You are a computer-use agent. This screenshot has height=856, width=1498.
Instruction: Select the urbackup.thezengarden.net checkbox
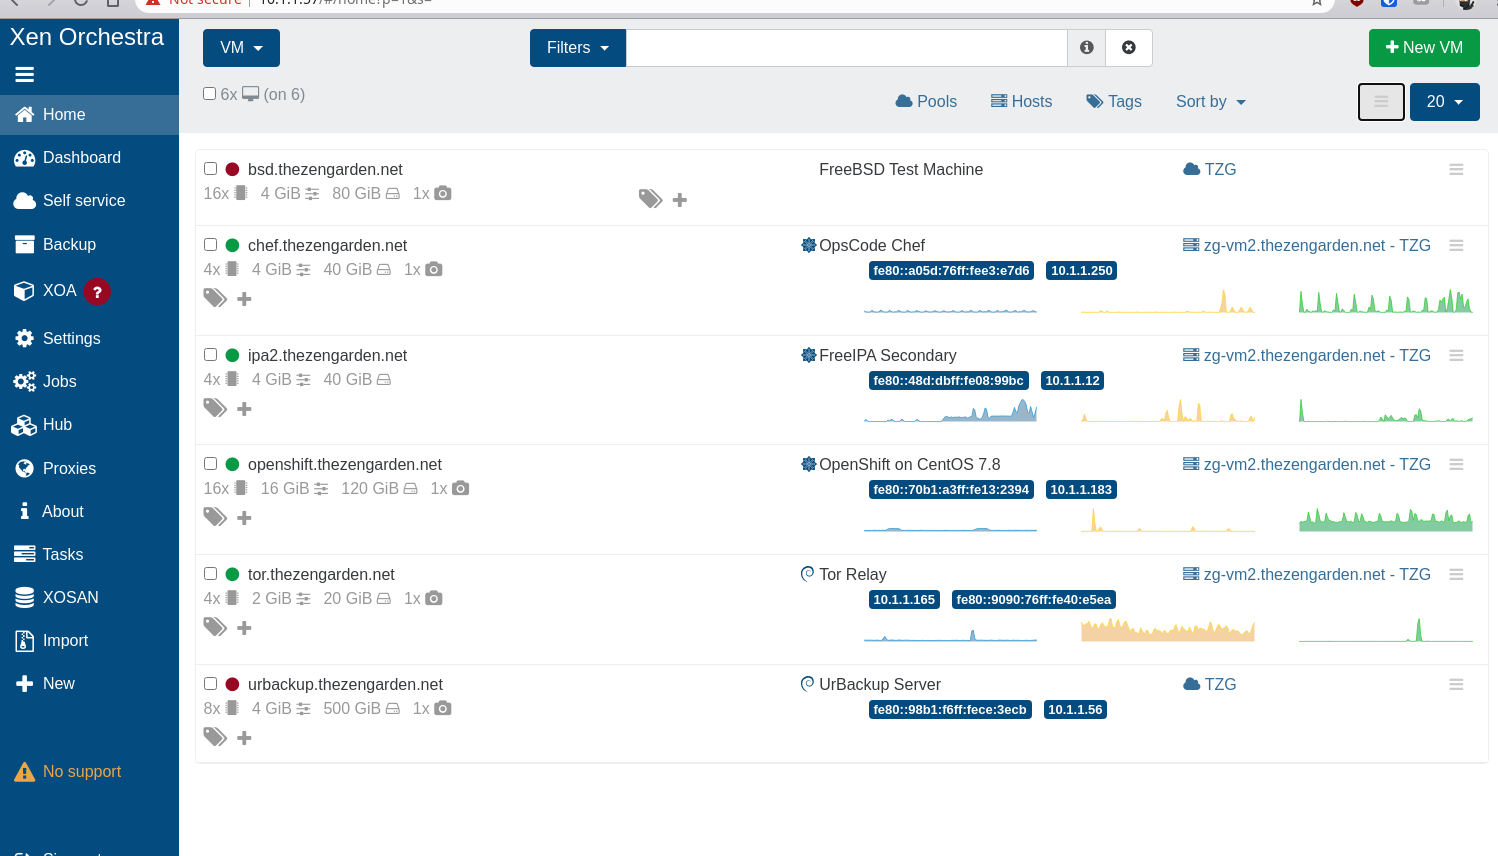click(x=211, y=684)
